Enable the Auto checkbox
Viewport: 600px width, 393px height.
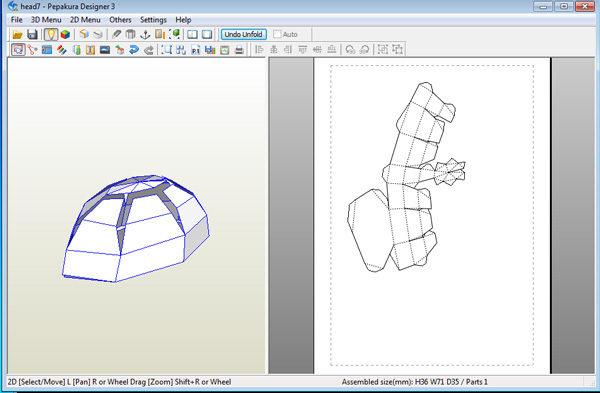(277, 34)
